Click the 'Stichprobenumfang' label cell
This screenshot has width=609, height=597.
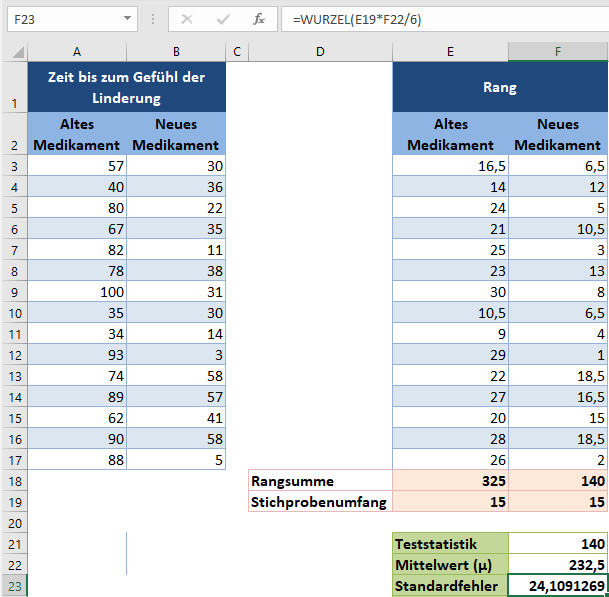pyautogui.click(x=320, y=501)
